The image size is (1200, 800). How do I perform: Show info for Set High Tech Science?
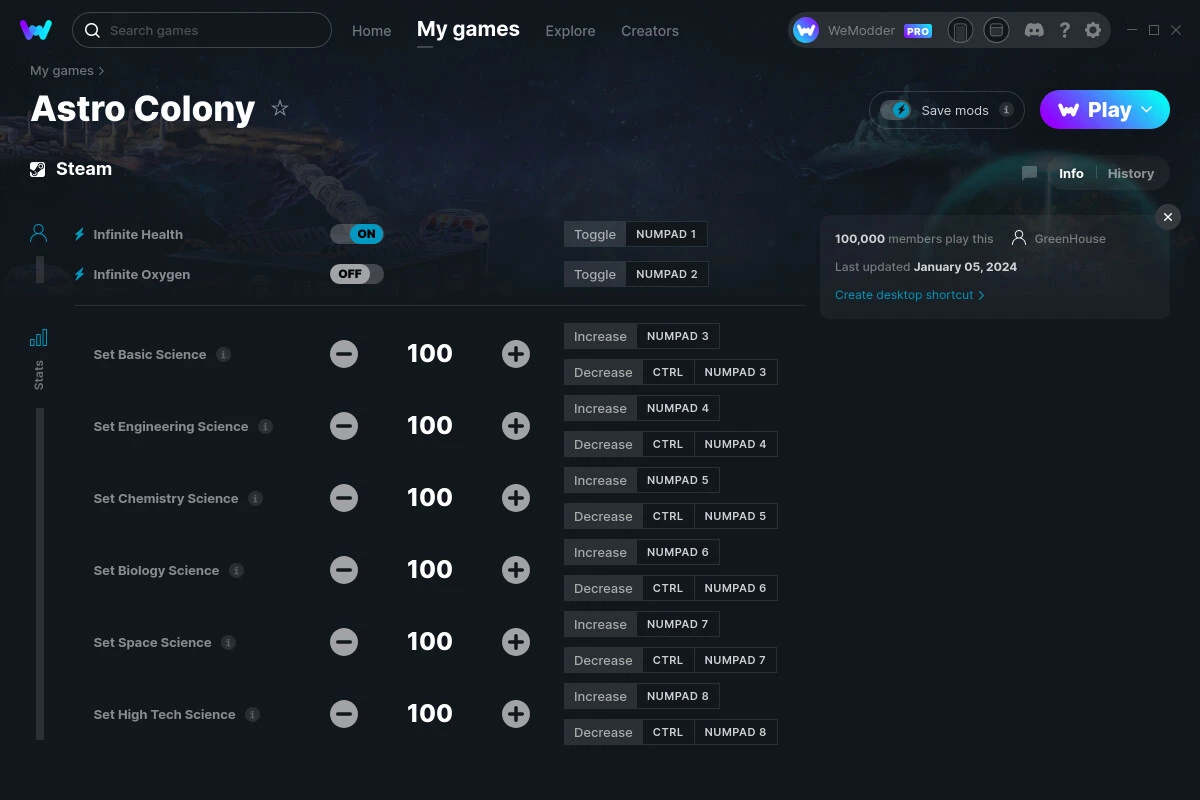(253, 714)
